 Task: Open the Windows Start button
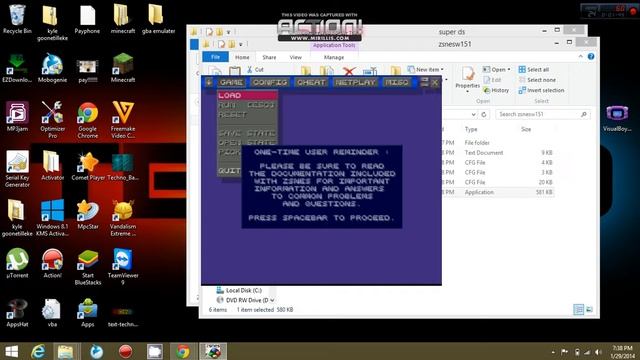11,351
